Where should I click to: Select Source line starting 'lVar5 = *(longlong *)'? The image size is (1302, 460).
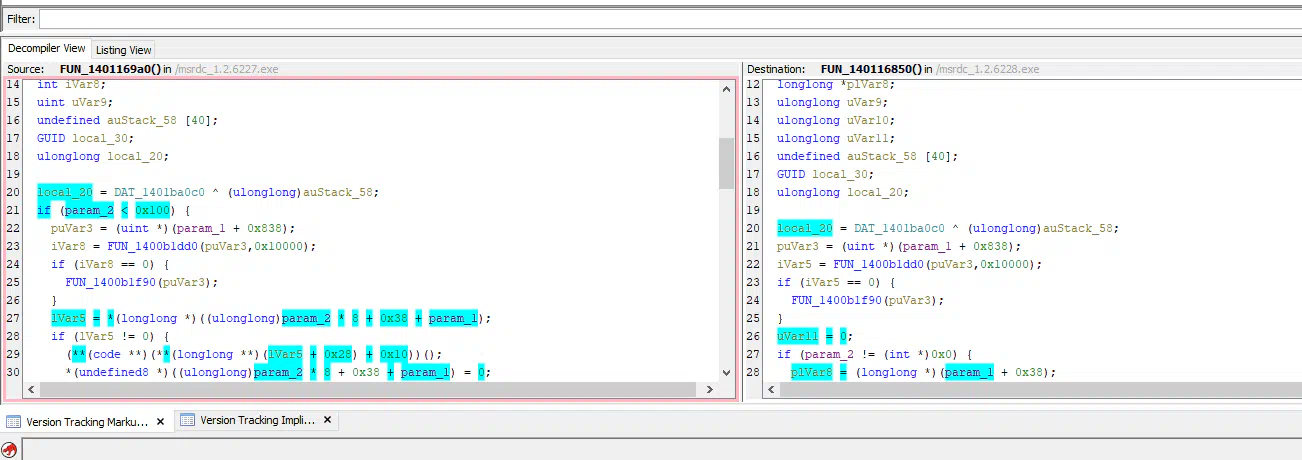[x=271, y=318]
